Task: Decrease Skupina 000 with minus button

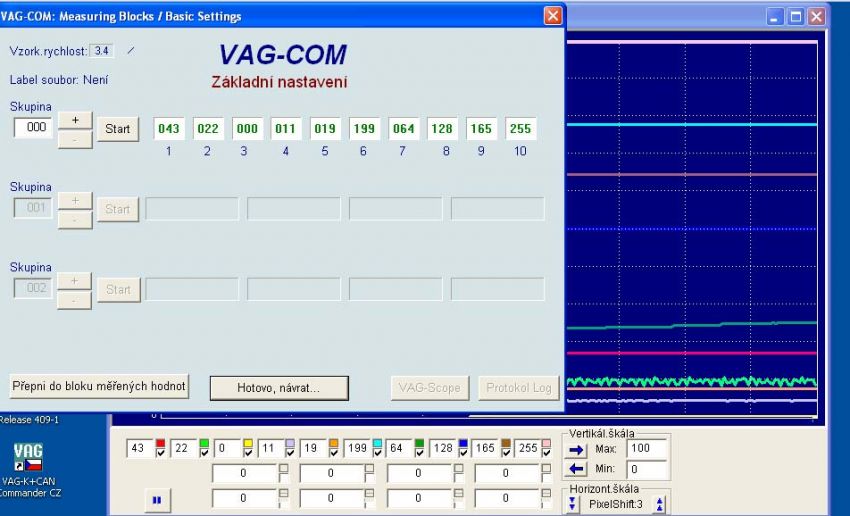Action: coord(74,139)
